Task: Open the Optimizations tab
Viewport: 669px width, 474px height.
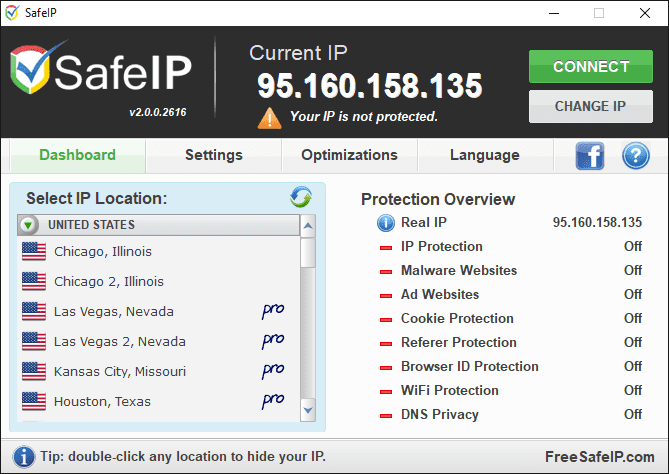Action: pyautogui.click(x=349, y=155)
